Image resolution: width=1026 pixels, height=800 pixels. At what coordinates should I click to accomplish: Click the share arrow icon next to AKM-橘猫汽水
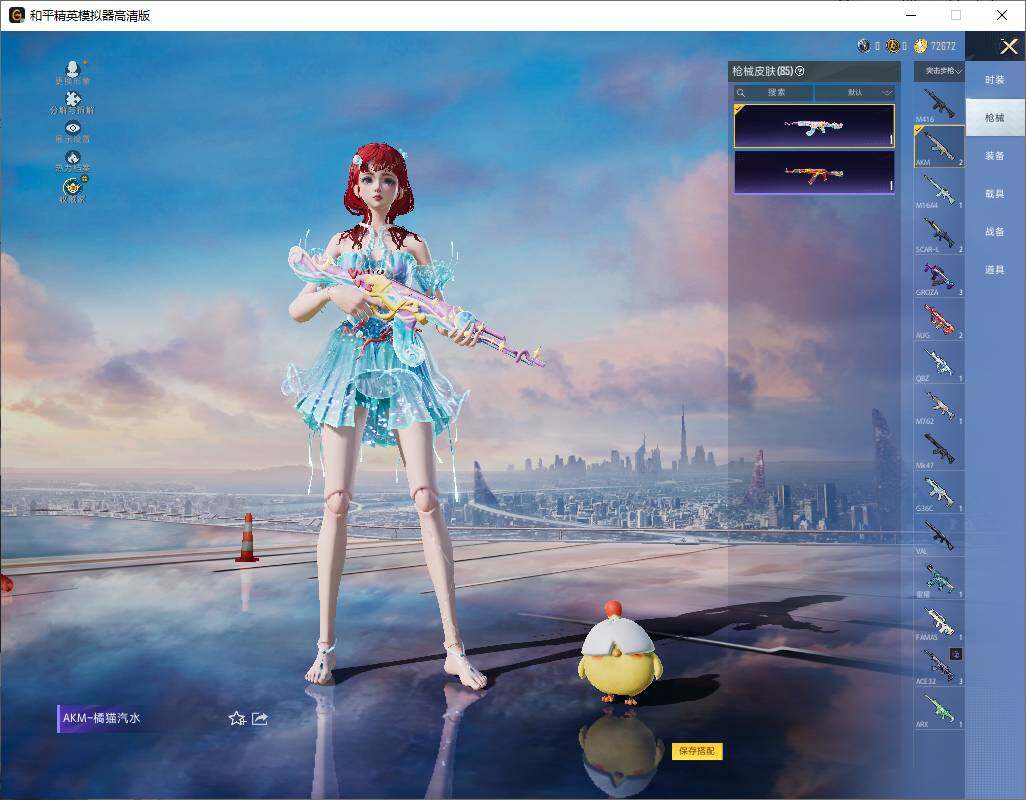tap(260, 718)
